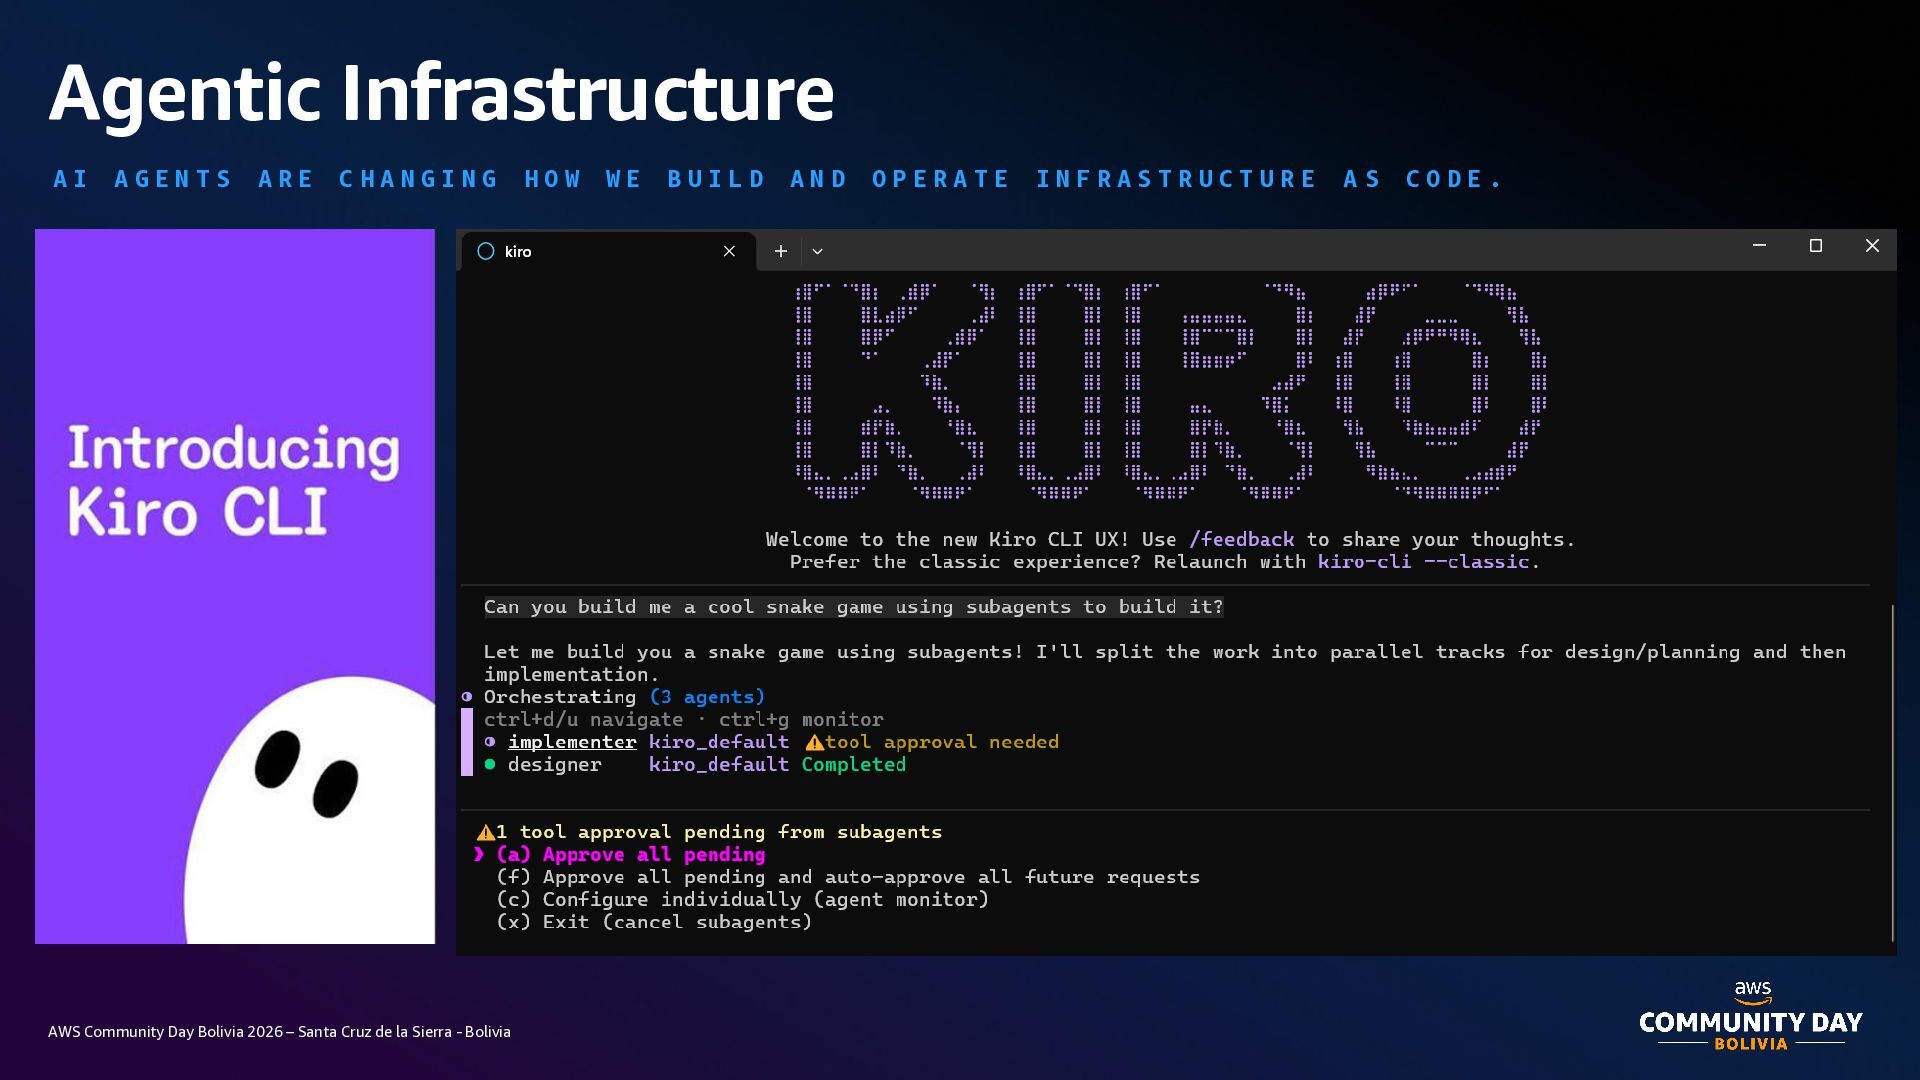Click the 'ctrl+d/u navigate' hint text

click(584, 720)
